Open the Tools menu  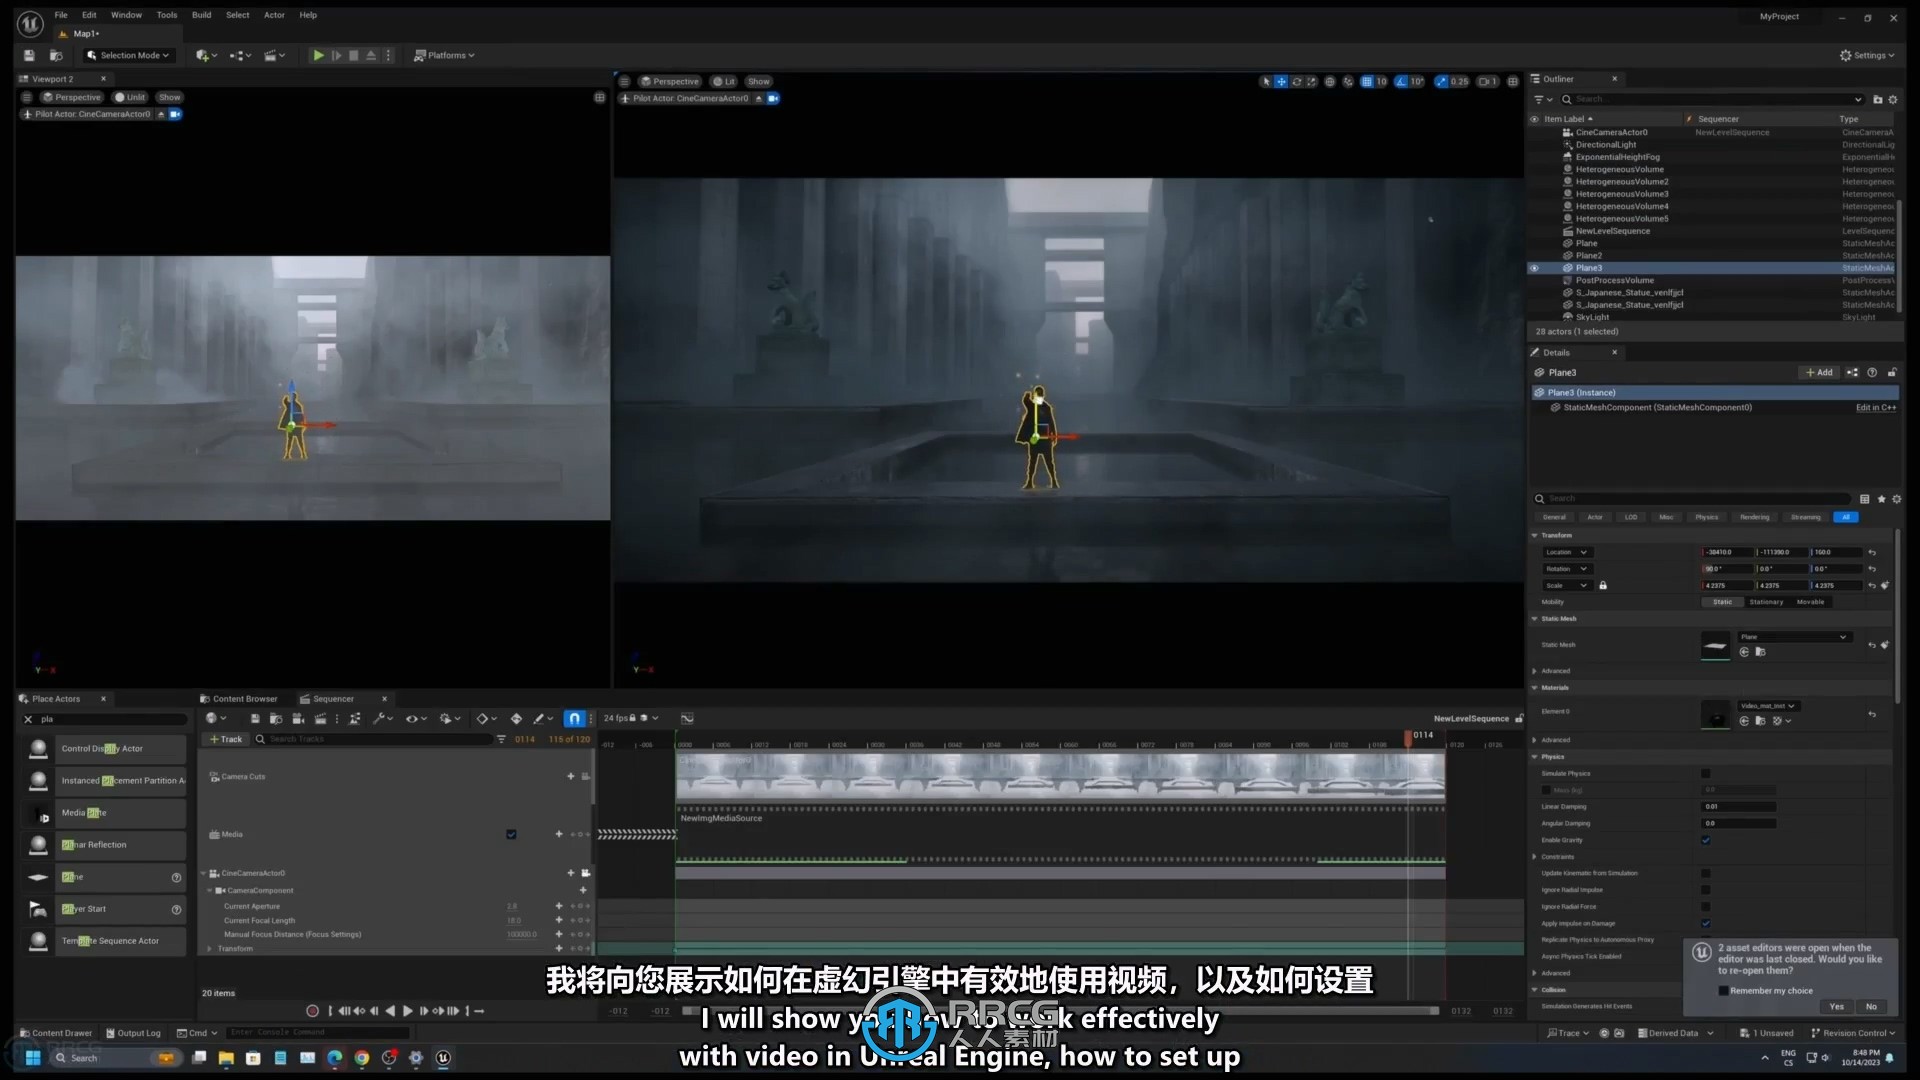pyautogui.click(x=167, y=15)
